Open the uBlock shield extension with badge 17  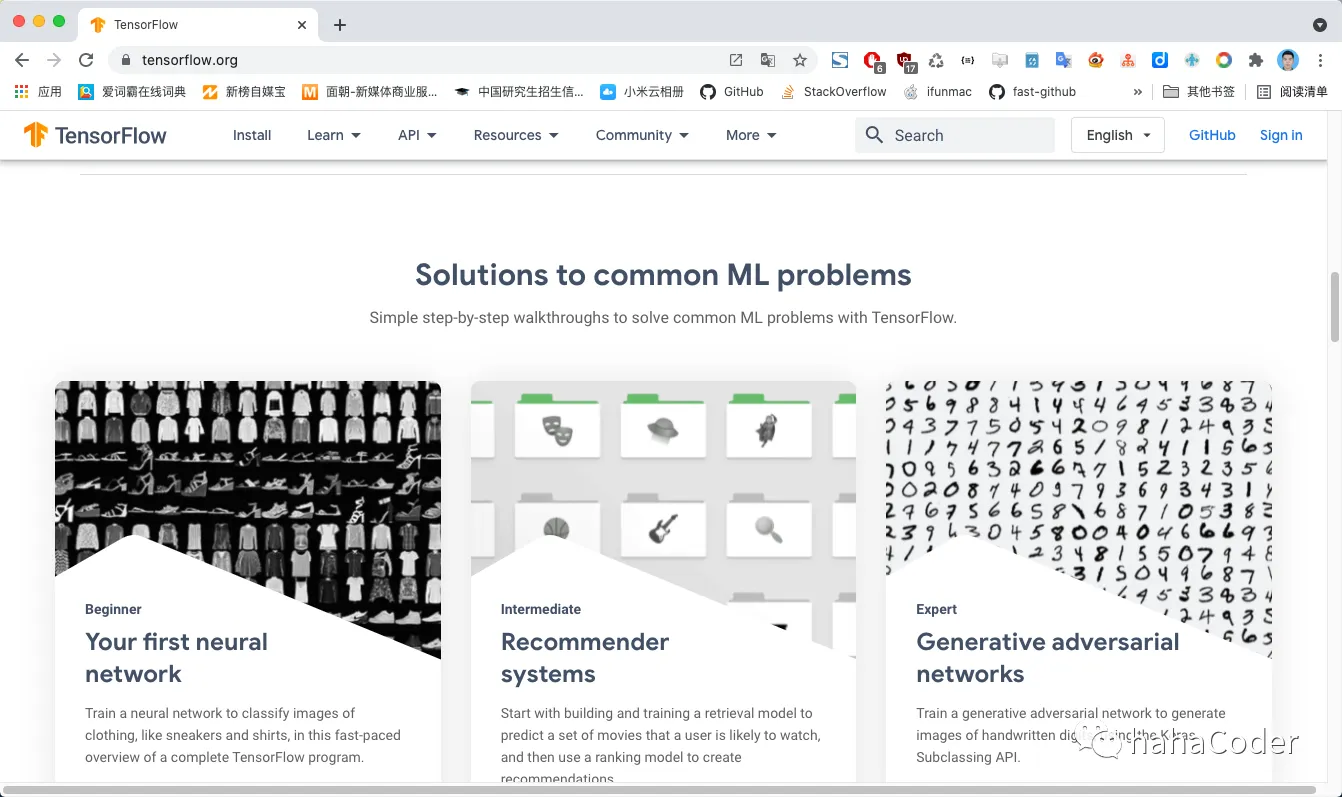point(905,61)
